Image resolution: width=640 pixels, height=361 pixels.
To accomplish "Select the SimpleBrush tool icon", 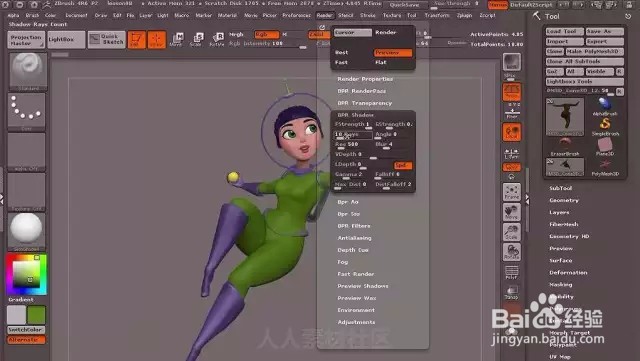I will pos(604,127).
